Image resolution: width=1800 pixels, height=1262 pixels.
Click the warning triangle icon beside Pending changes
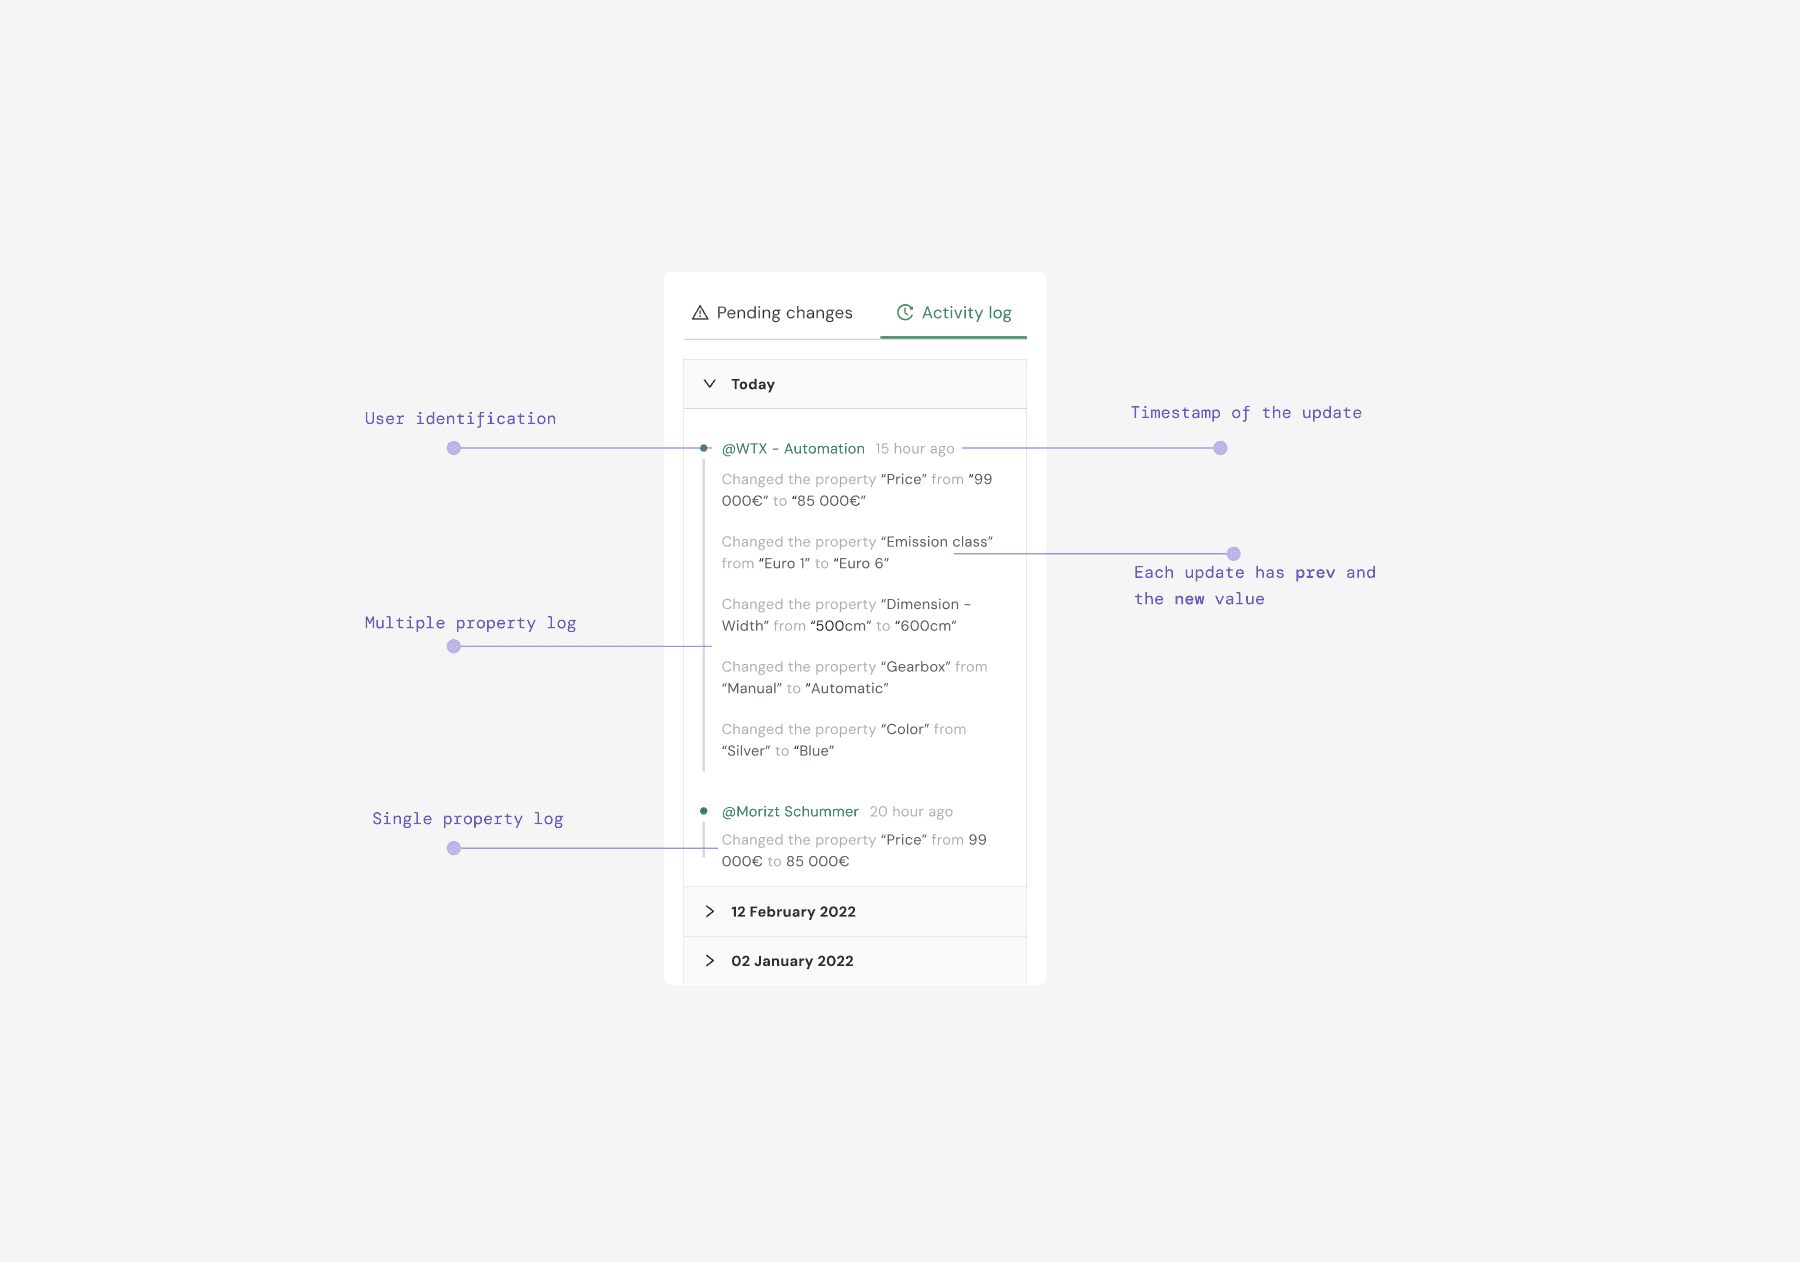(700, 313)
